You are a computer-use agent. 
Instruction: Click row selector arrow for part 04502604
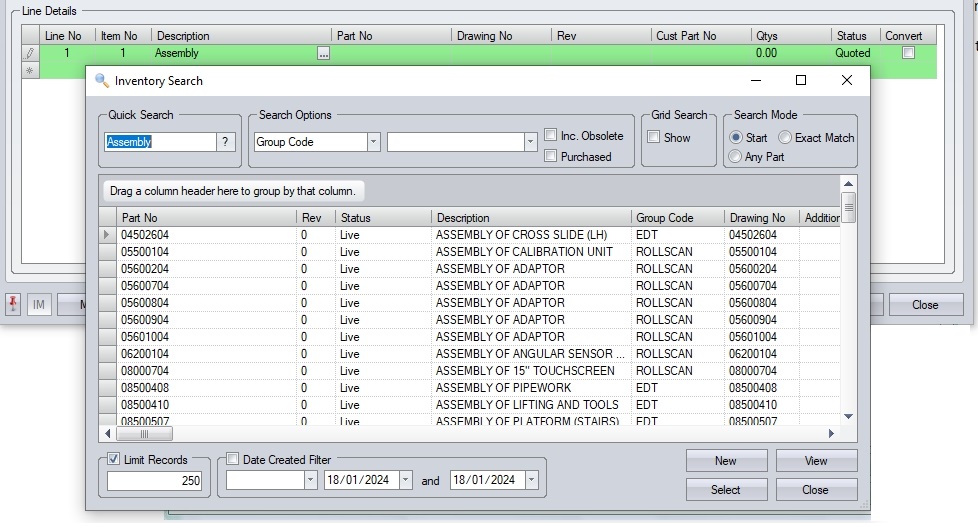pos(108,235)
